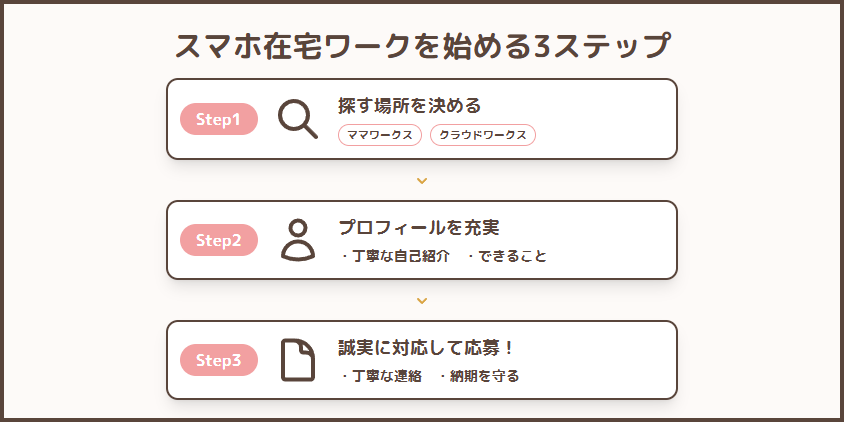Image resolution: width=844 pixels, height=422 pixels.
Task: Click the heading プロフィールを充実
Action: [419, 227]
